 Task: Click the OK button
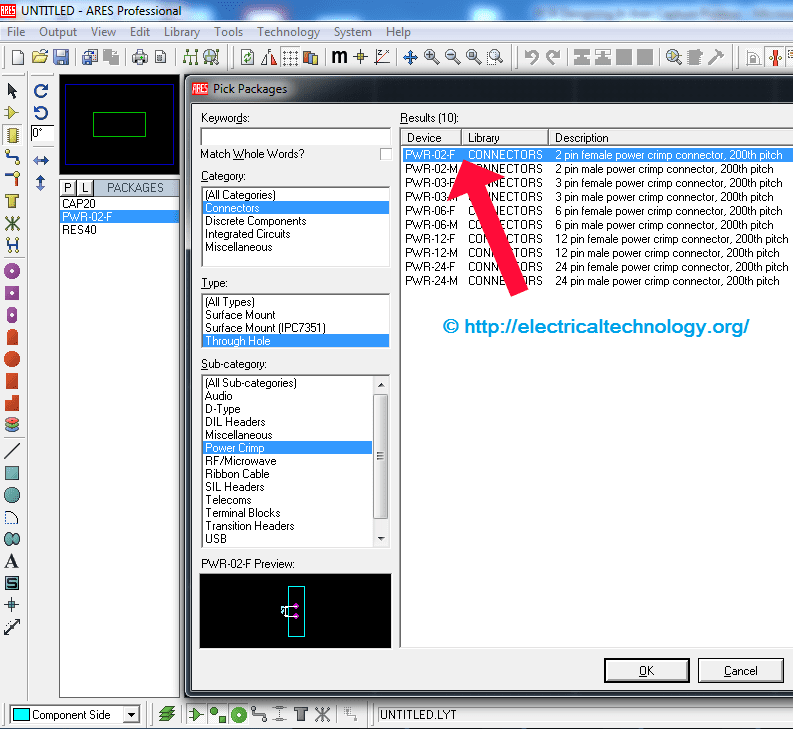646,671
